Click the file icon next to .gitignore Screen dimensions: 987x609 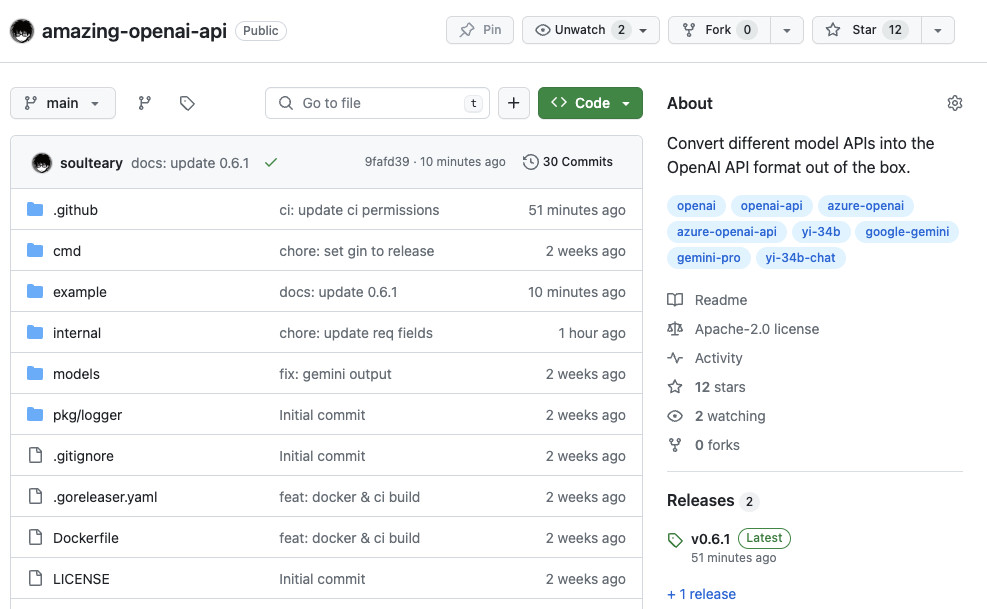point(35,455)
